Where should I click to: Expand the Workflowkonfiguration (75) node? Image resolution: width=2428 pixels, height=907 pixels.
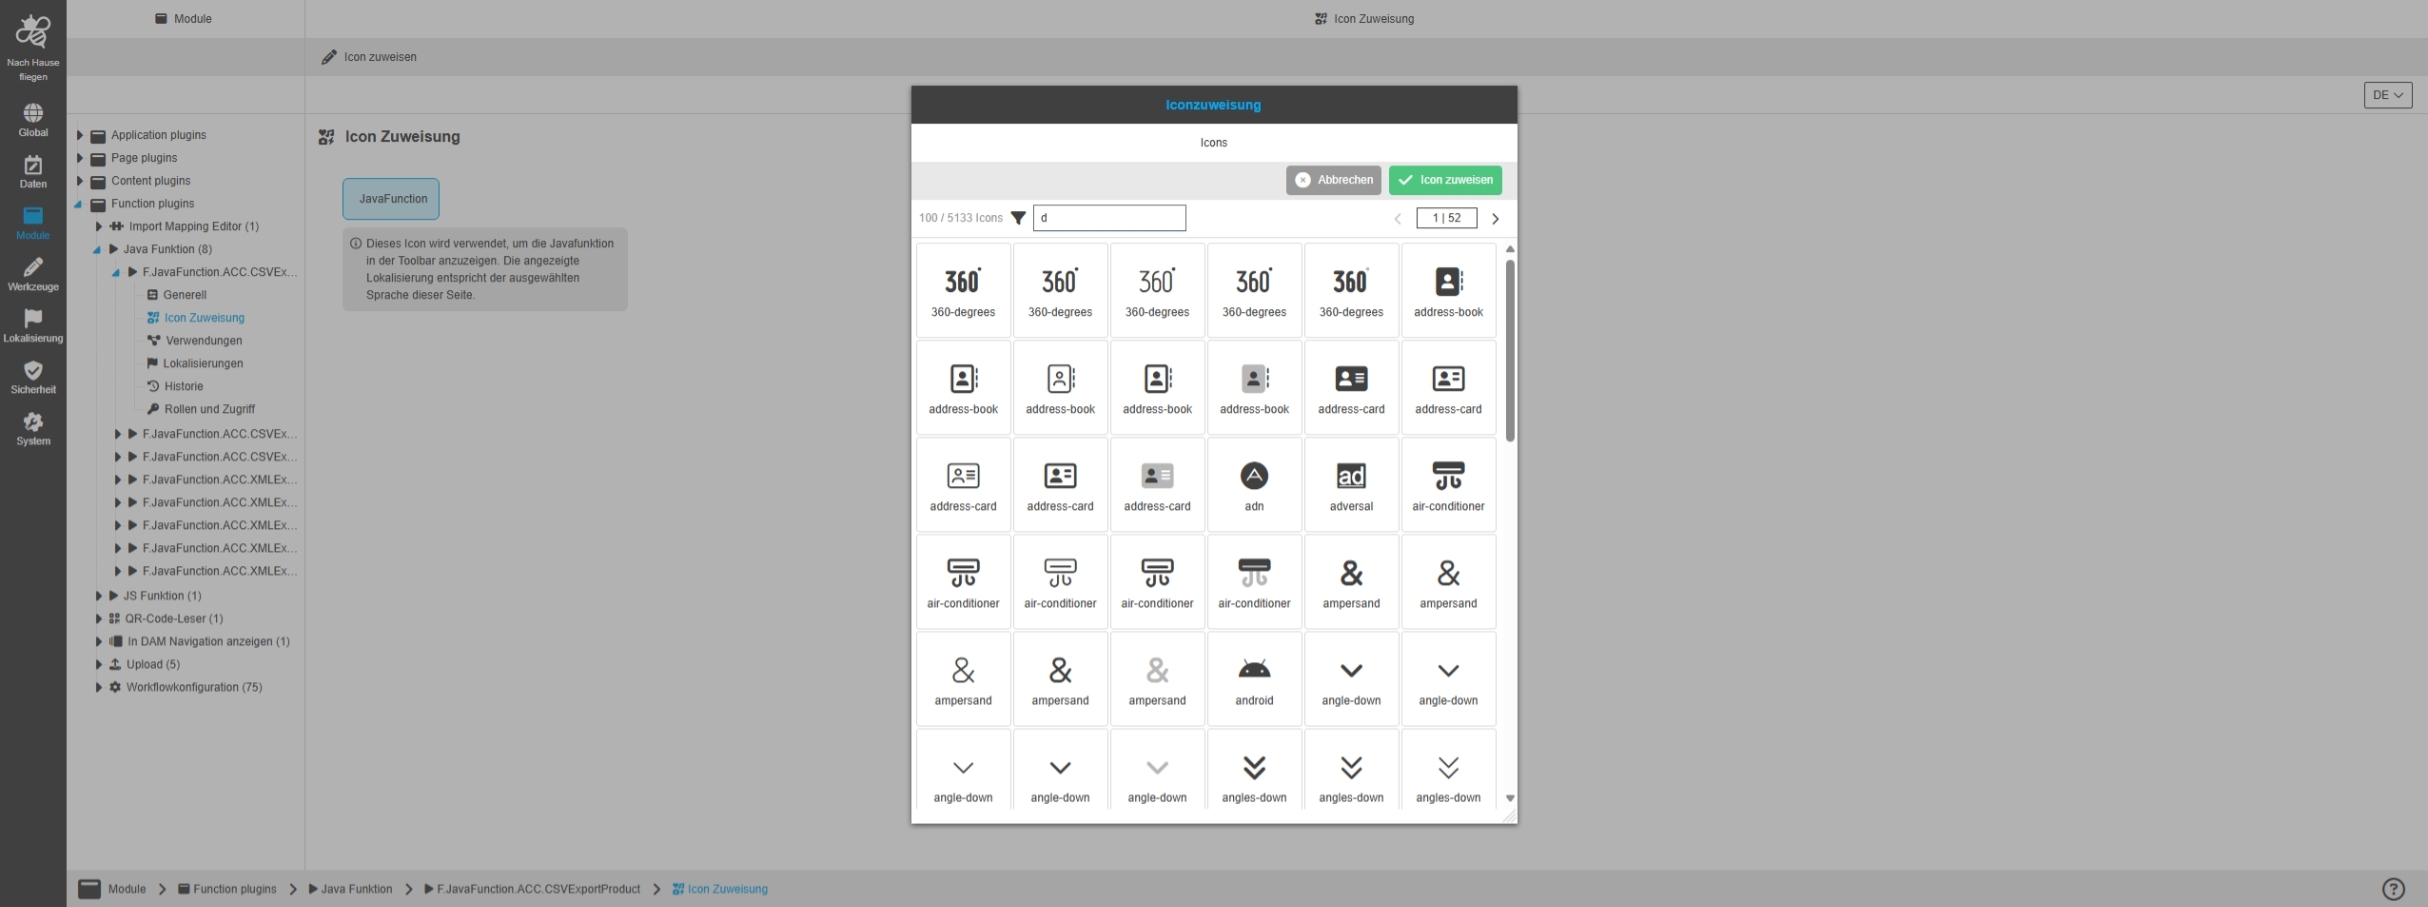(x=99, y=688)
